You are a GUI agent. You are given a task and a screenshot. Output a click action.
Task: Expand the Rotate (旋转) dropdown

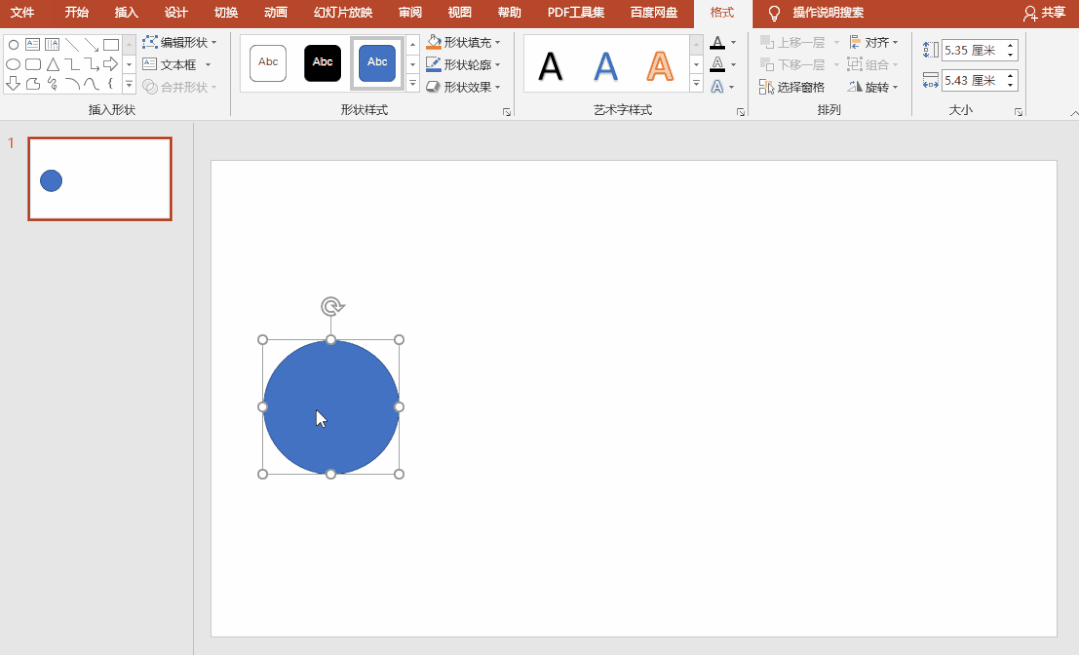coord(874,87)
